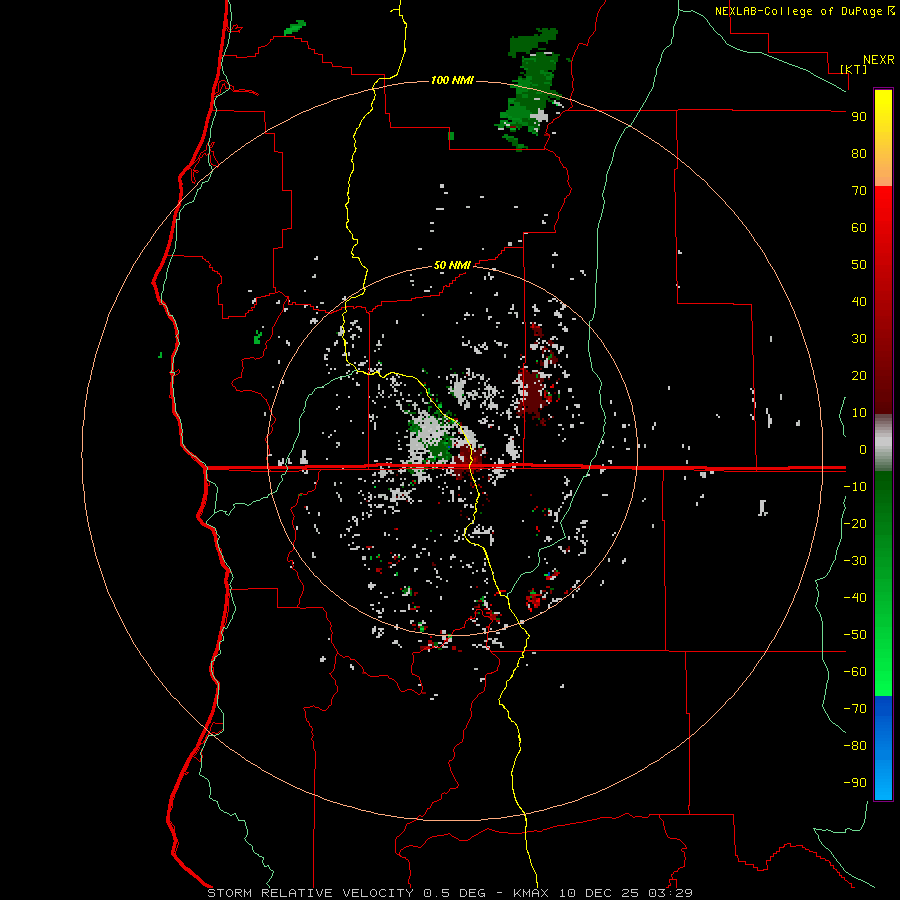Select the -60 tick label on velocity scale
The height and width of the screenshot is (900, 900).
click(x=855, y=672)
